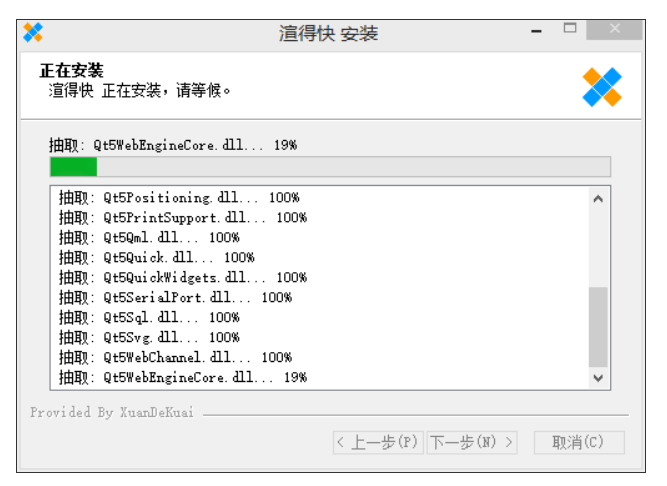Select the Qt5WebChannel.dll log entry
The image size is (667, 486).
pyautogui.click(x=175, y=358)
